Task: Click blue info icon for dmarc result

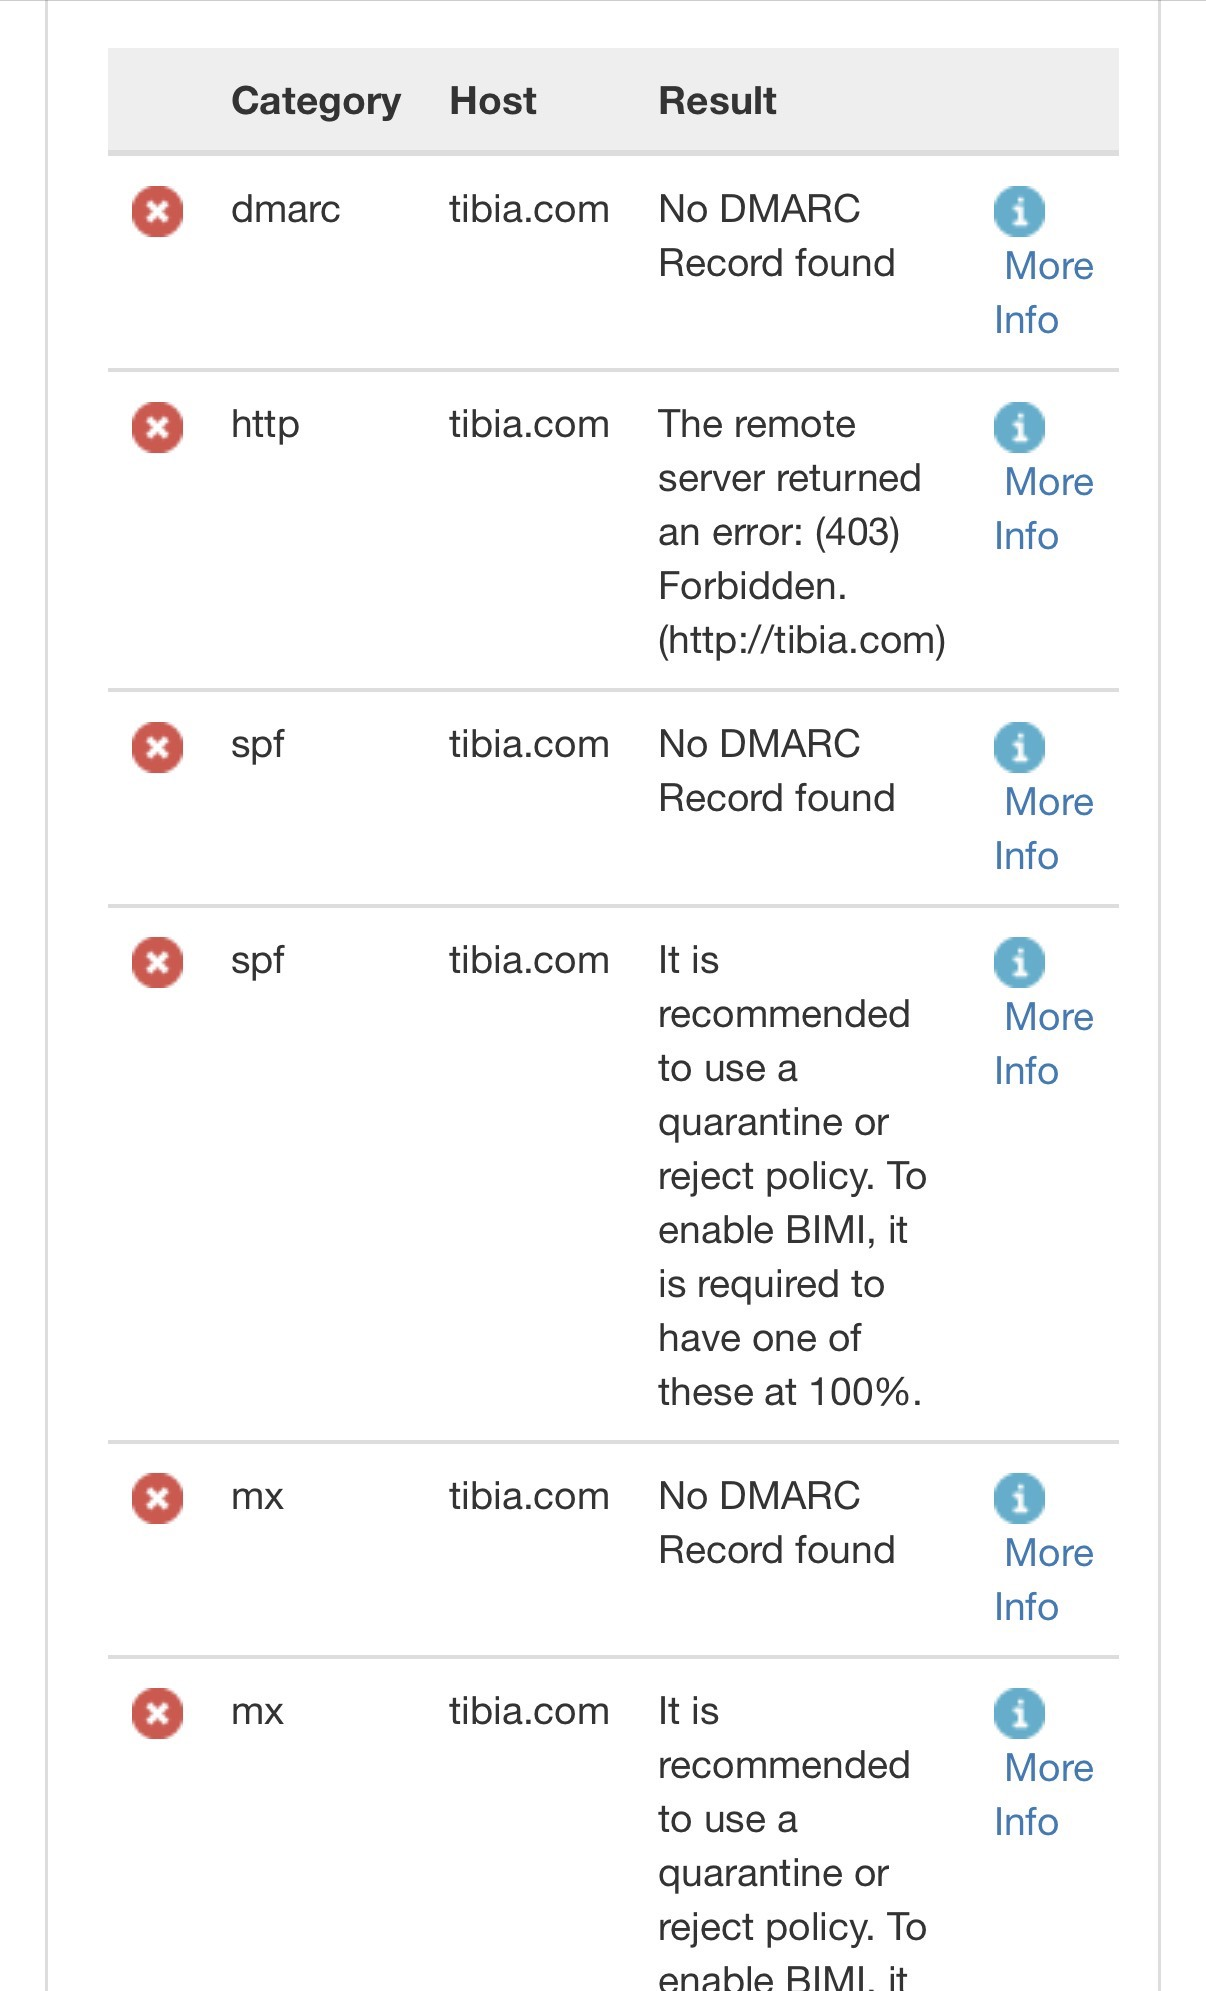Action: click(x=1019, y=211)
